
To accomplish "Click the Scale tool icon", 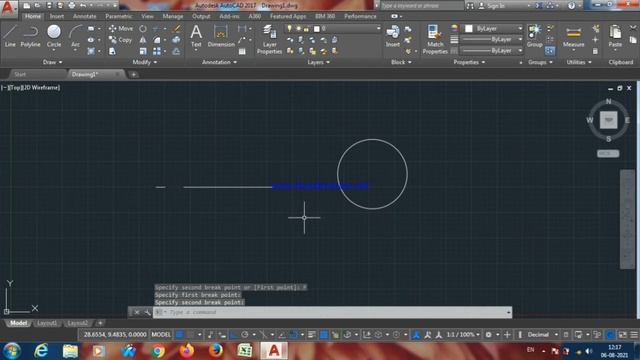I will [143, 51].
